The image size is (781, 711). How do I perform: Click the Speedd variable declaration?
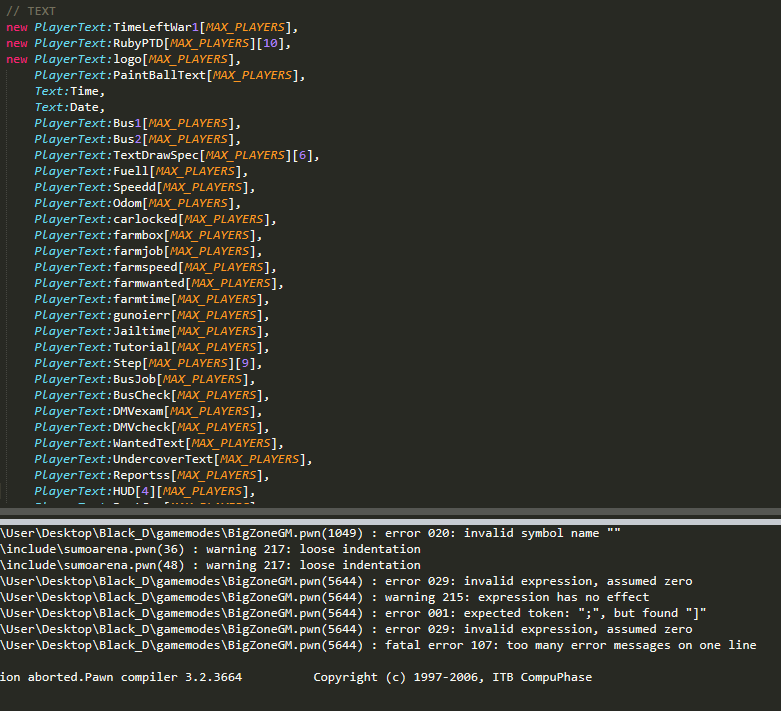point(145,187)
